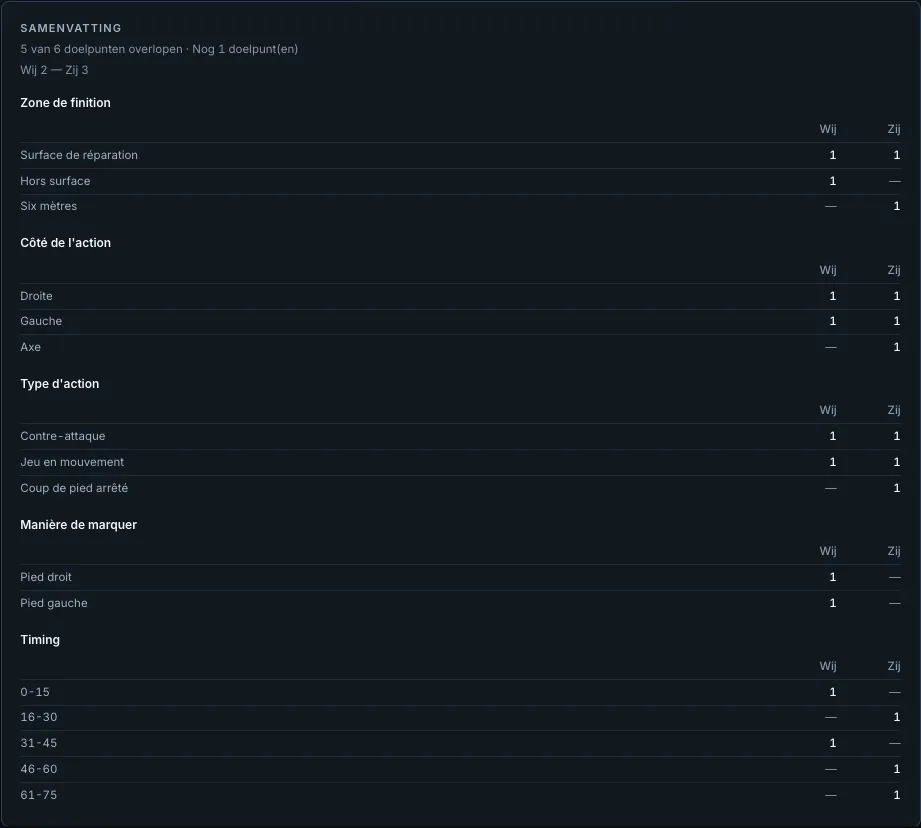Click the Jeu en mouvement row
The image size is (921, 828).
pyautogui.click(x=460, y=462)
